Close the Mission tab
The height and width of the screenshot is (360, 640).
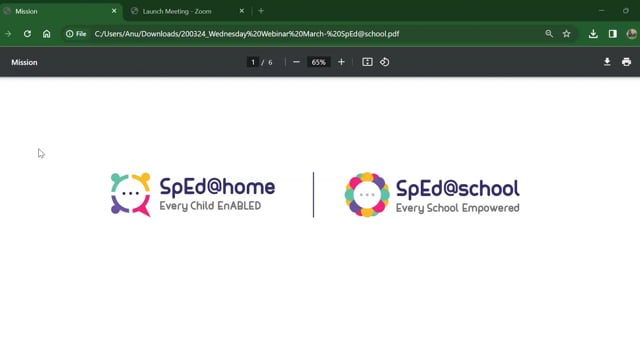(114, 11)
